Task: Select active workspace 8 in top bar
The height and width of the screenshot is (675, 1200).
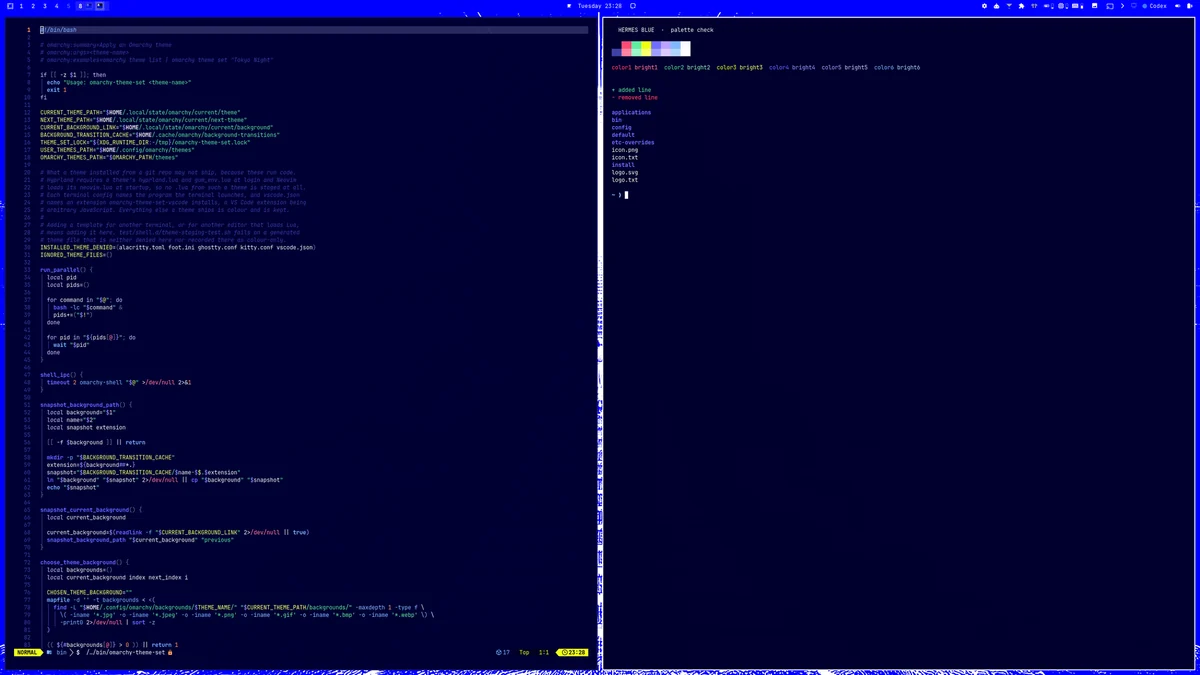Action: [x=80, y=6]
